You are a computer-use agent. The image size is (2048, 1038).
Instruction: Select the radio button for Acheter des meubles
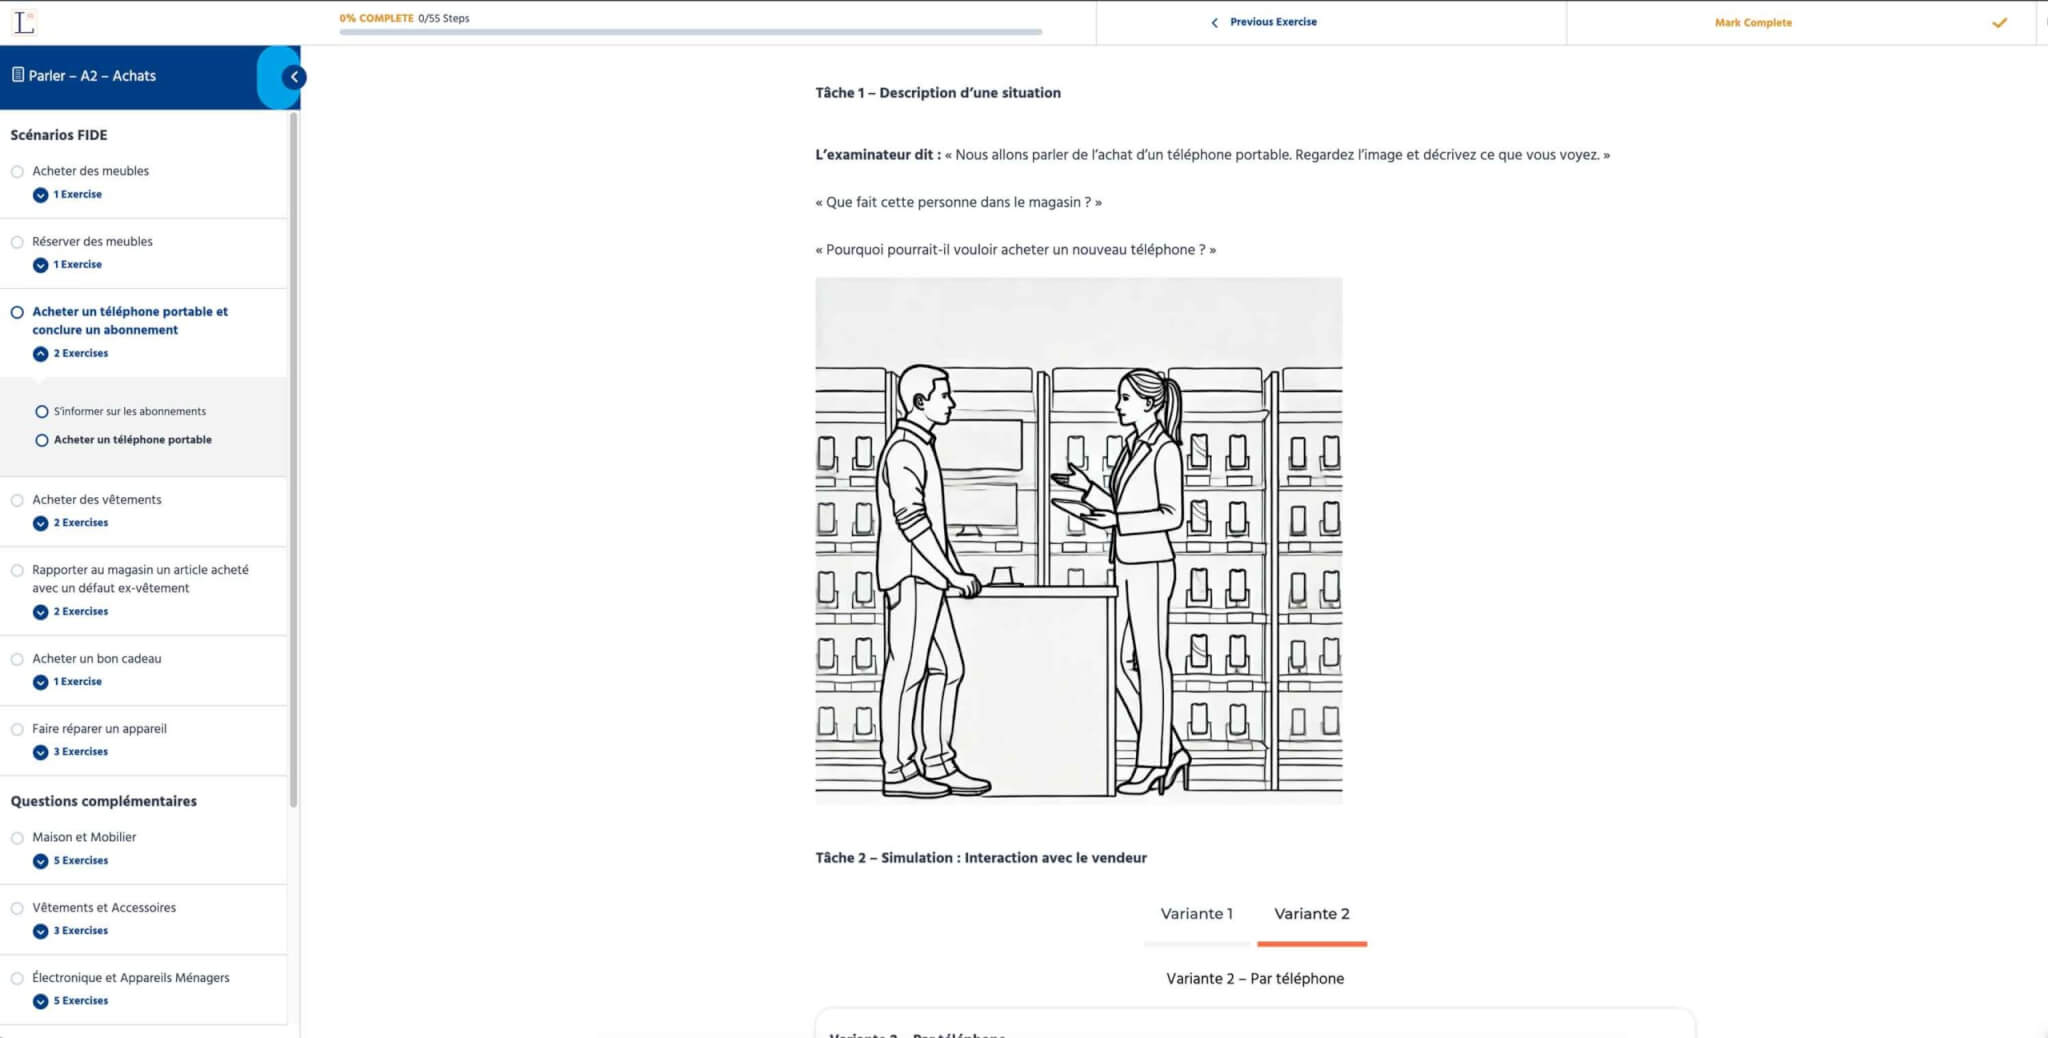click(x=16, y=171)
